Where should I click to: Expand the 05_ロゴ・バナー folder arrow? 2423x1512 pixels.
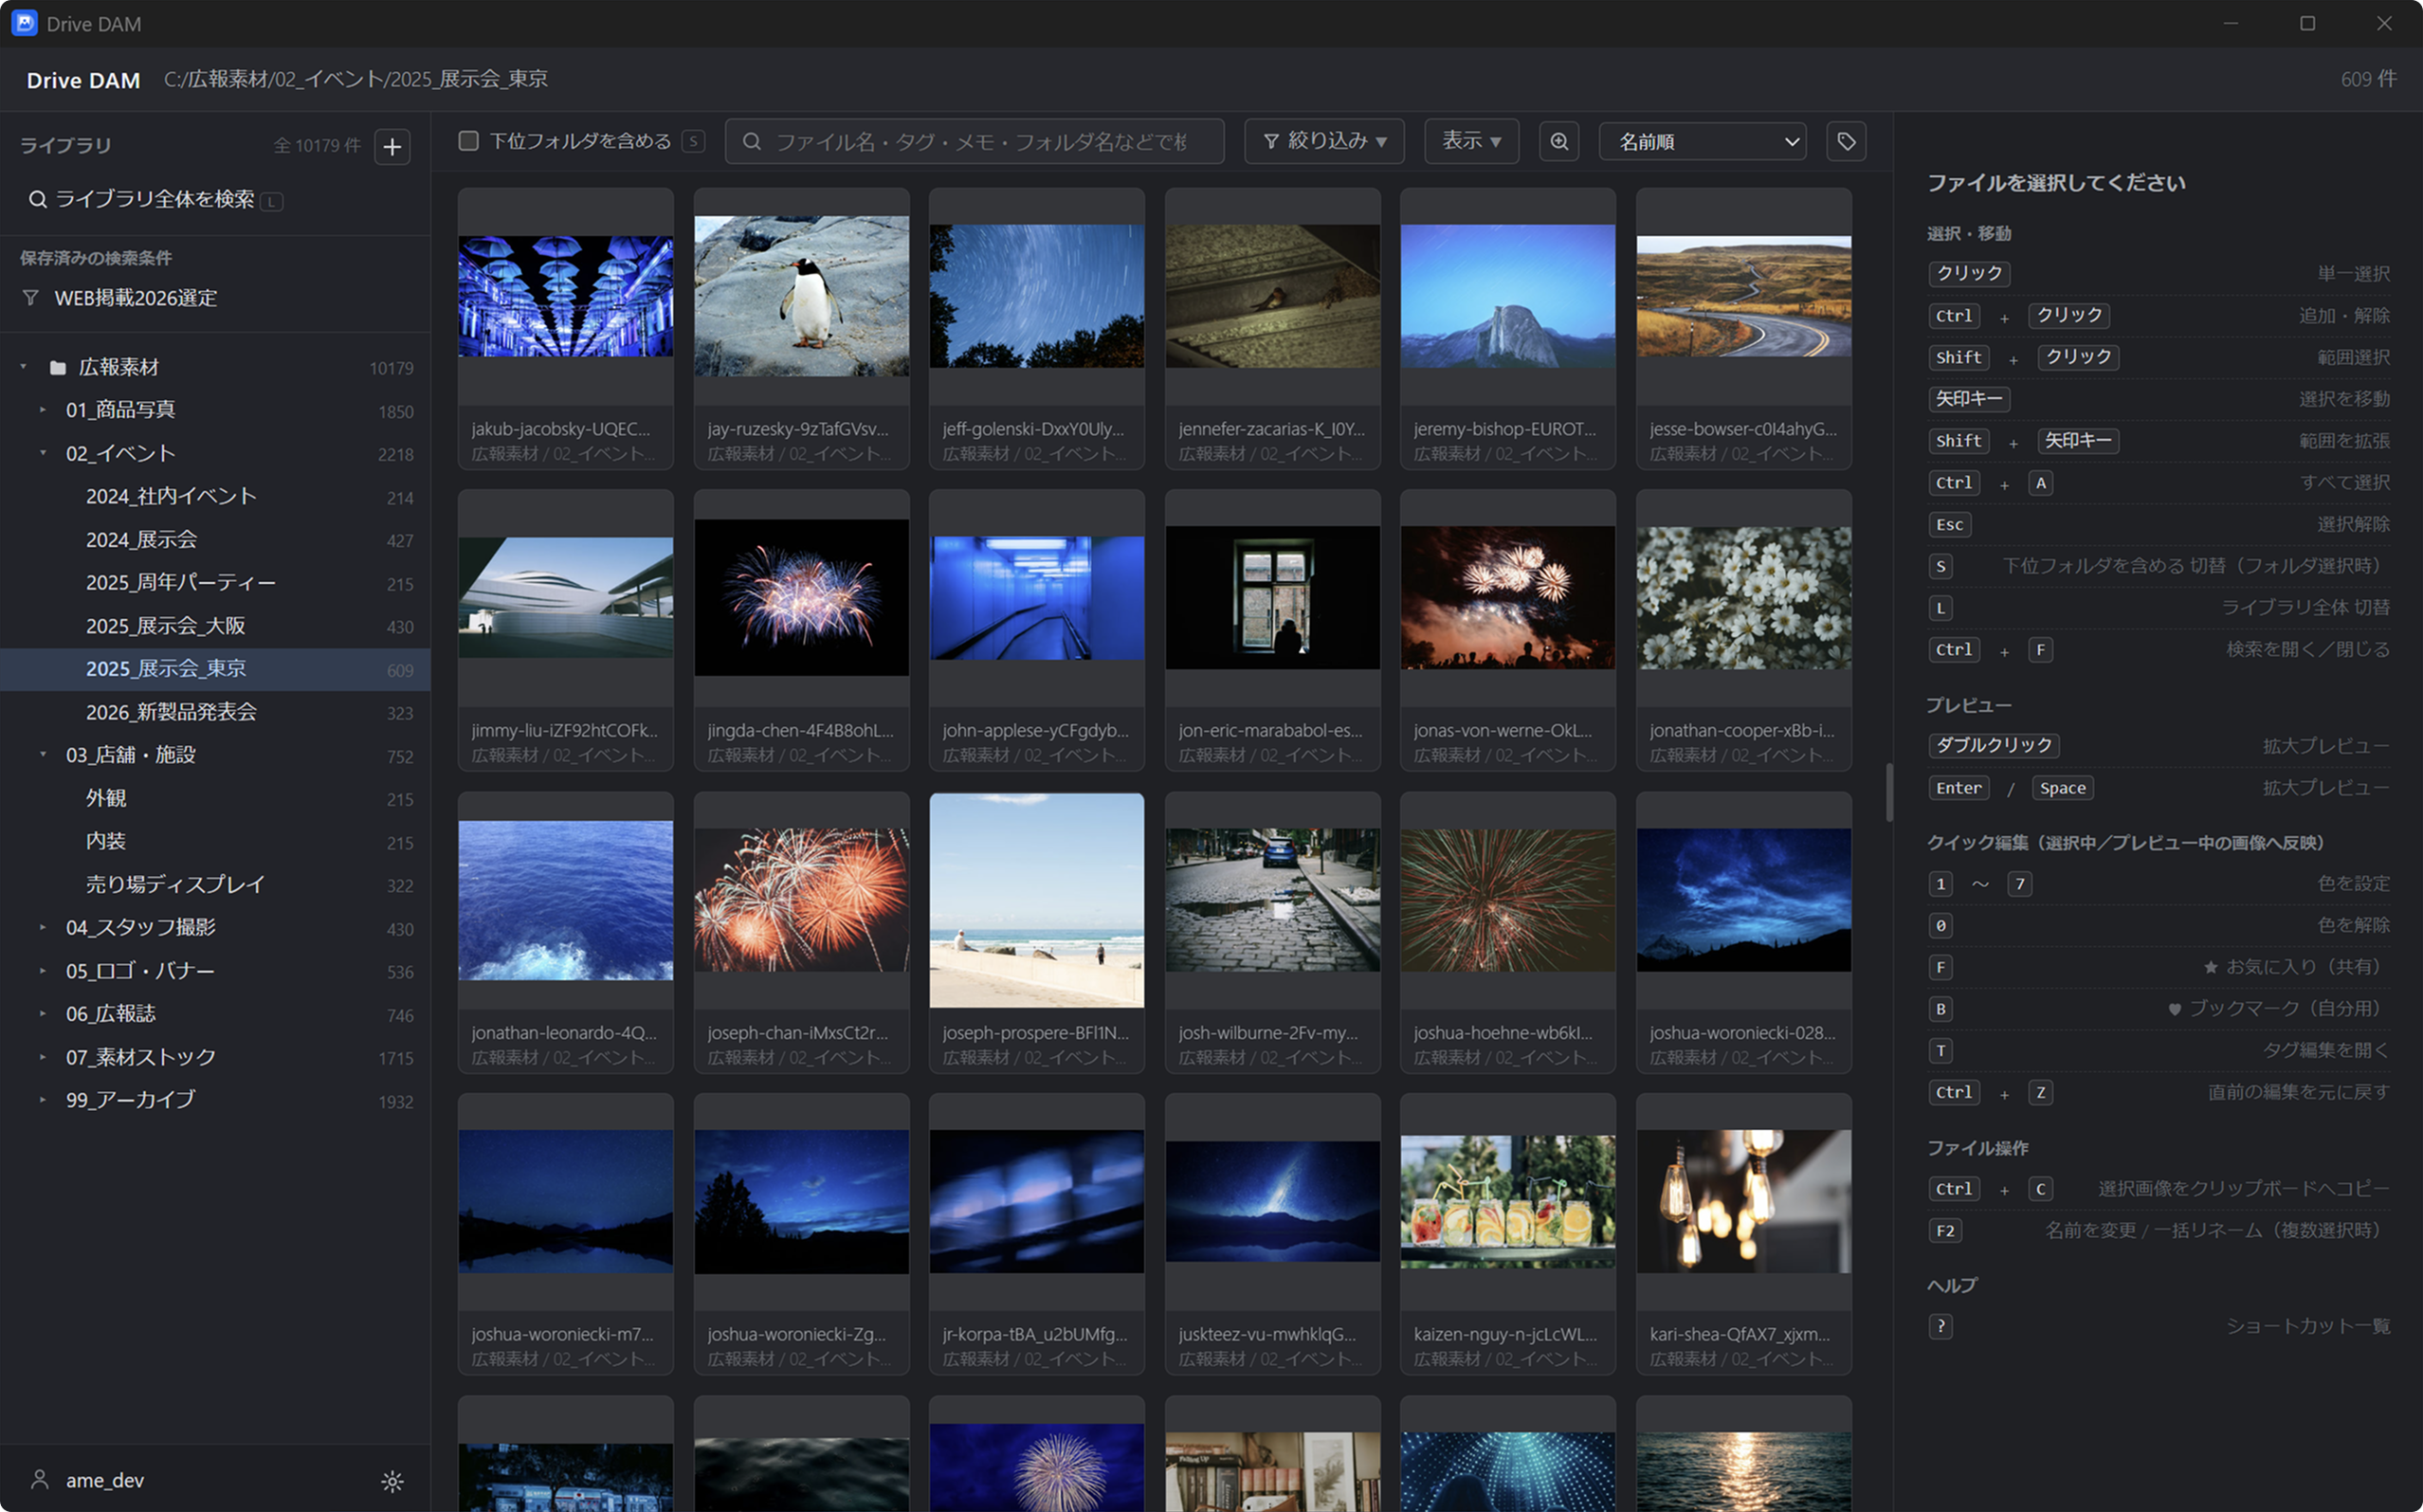pyautogui.click(x=42, y=970)
